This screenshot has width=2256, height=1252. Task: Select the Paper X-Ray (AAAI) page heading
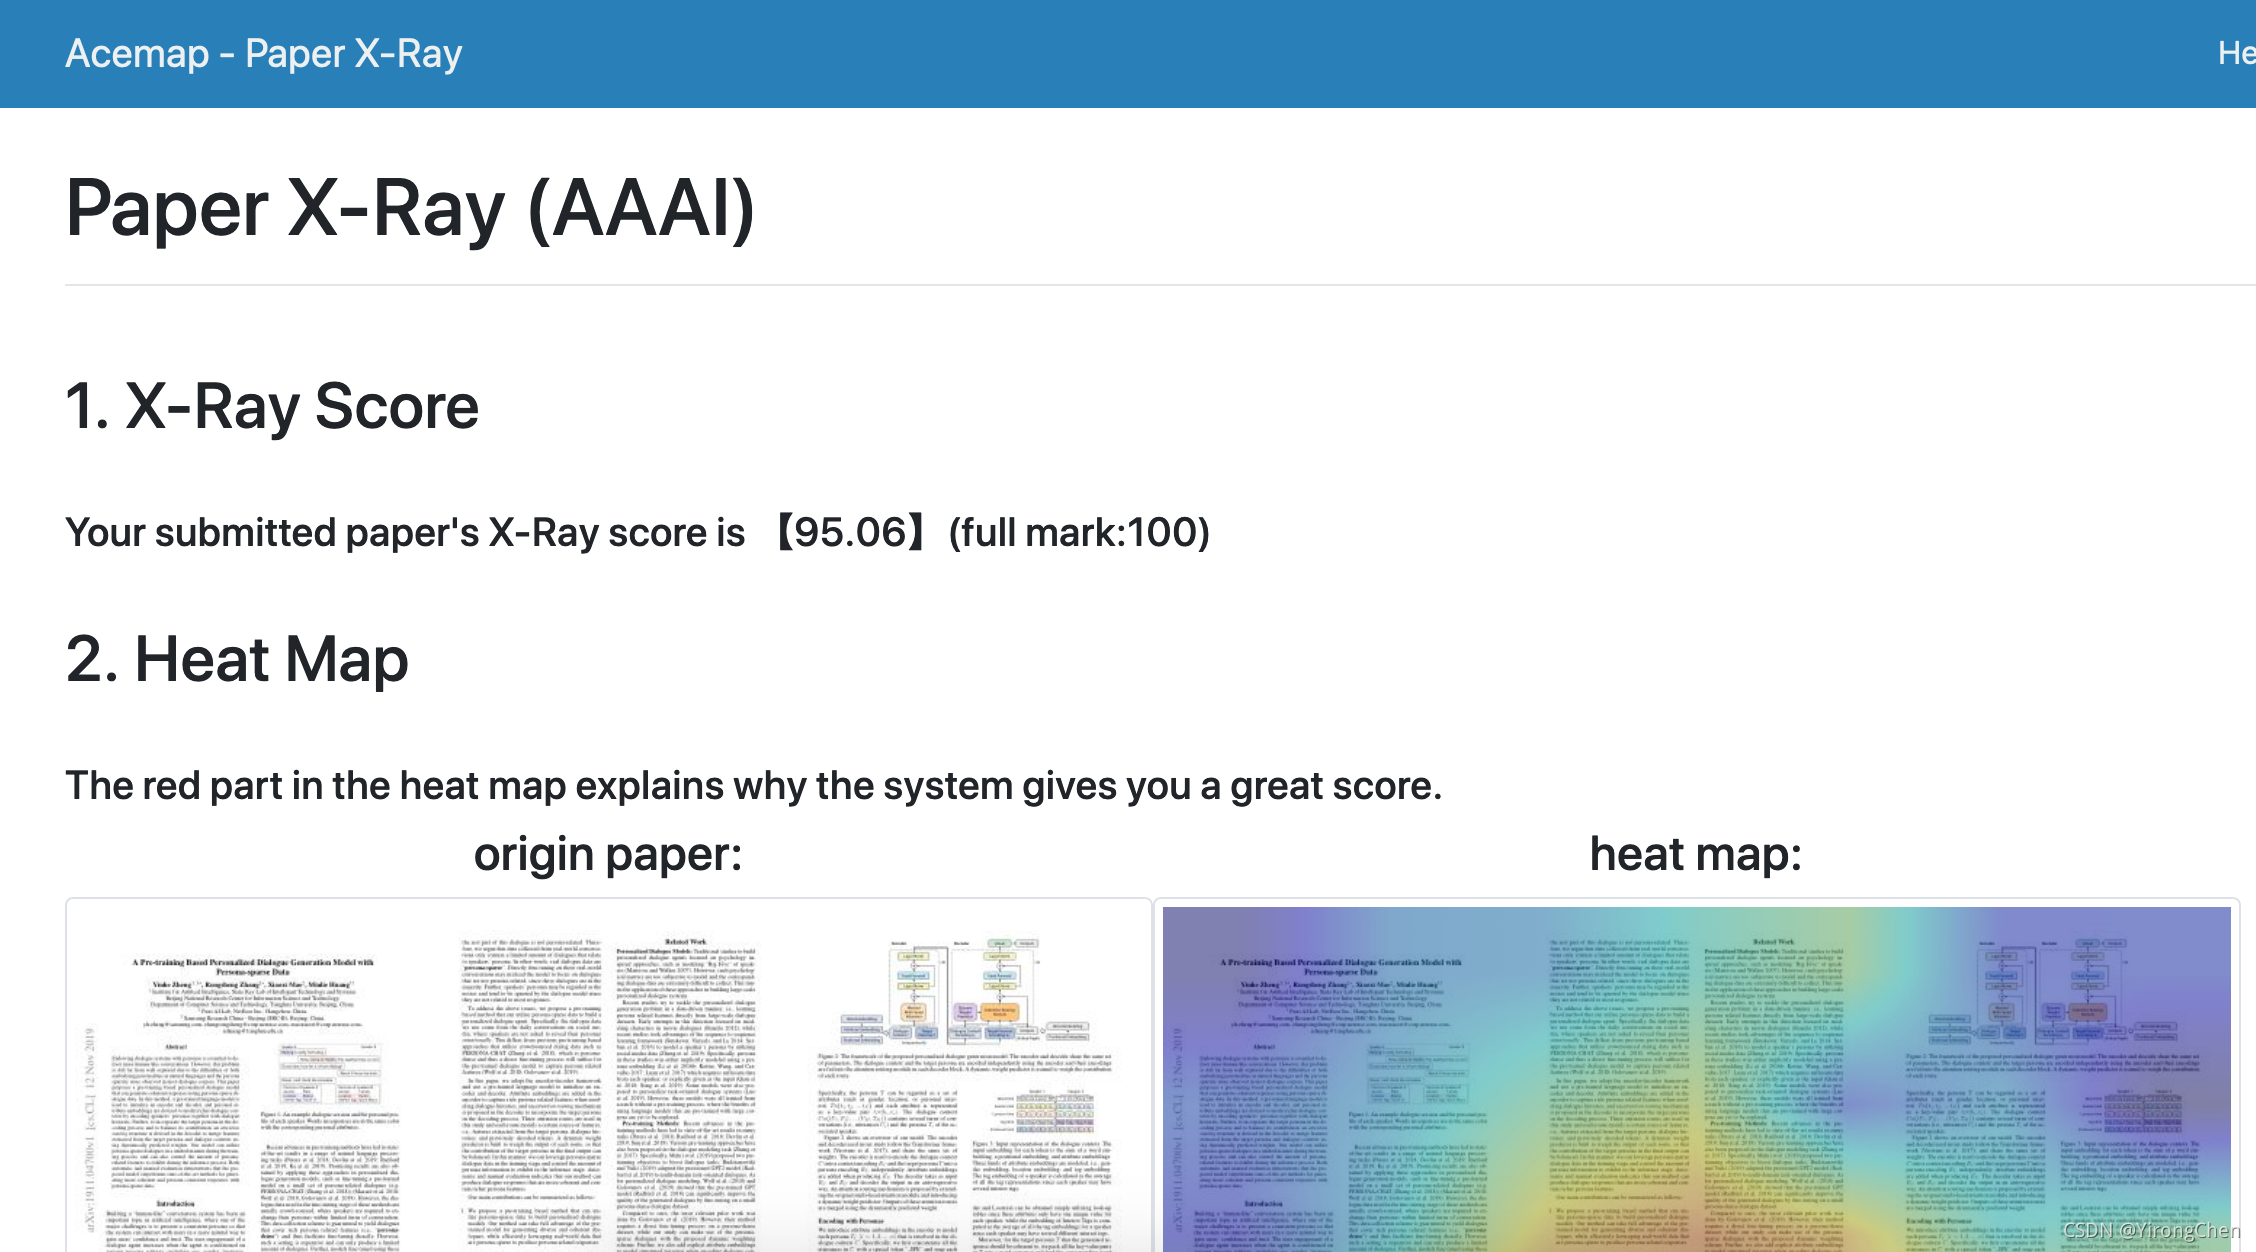click(410, 208)
